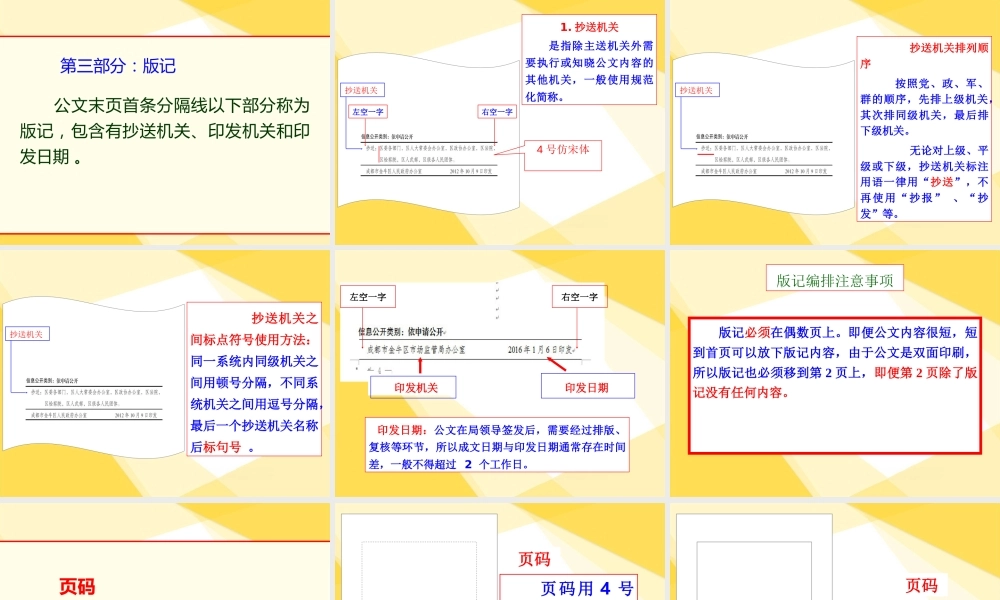Select the paragraph beginning '印发日期：公文在局领导签发后'

tap(497, 446)
